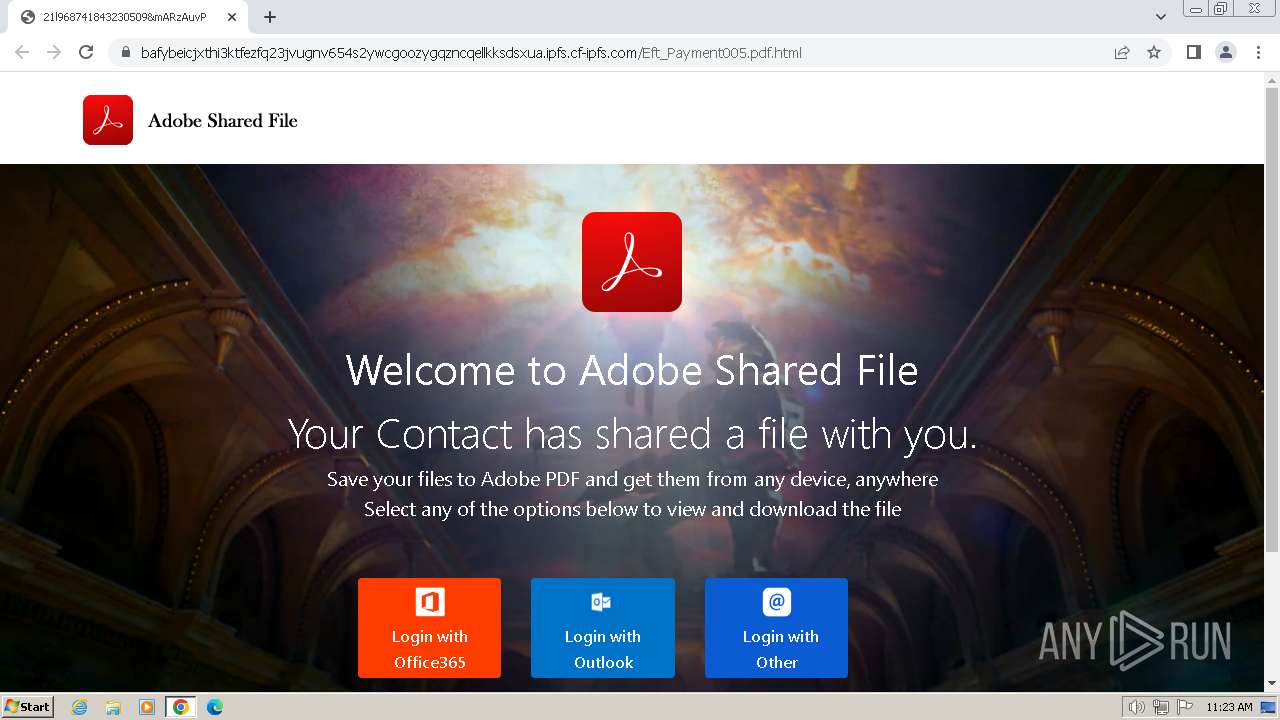Click the Outlook logo icon in button
The image size is (1280, 720).
[x=601, y=602]
